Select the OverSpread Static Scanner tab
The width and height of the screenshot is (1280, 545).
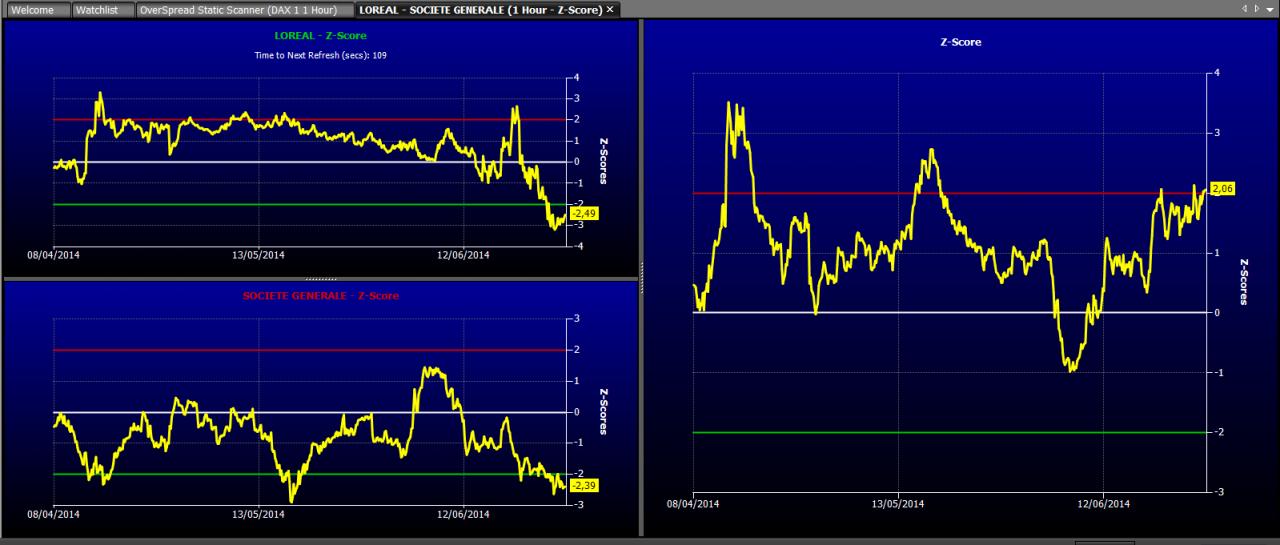243,9
